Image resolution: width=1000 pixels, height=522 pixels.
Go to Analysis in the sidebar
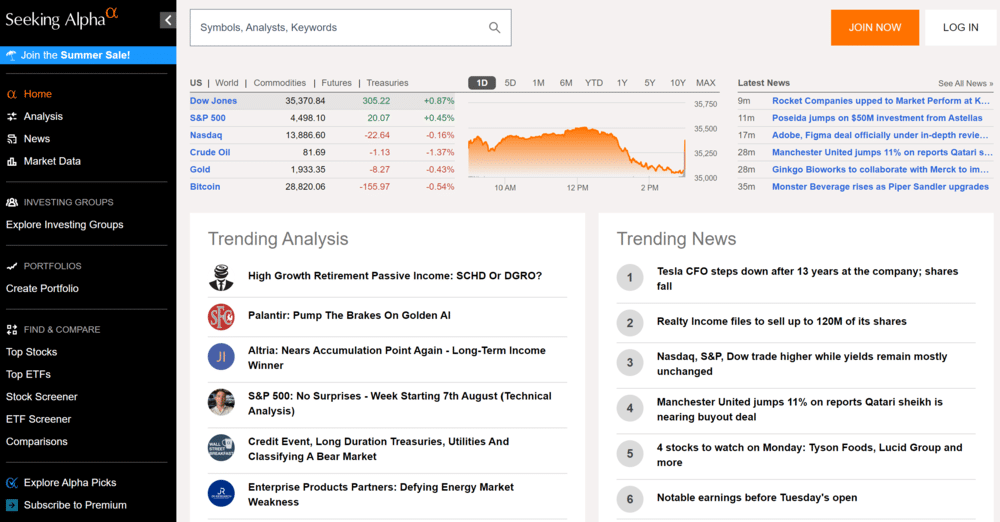[43, 116]
